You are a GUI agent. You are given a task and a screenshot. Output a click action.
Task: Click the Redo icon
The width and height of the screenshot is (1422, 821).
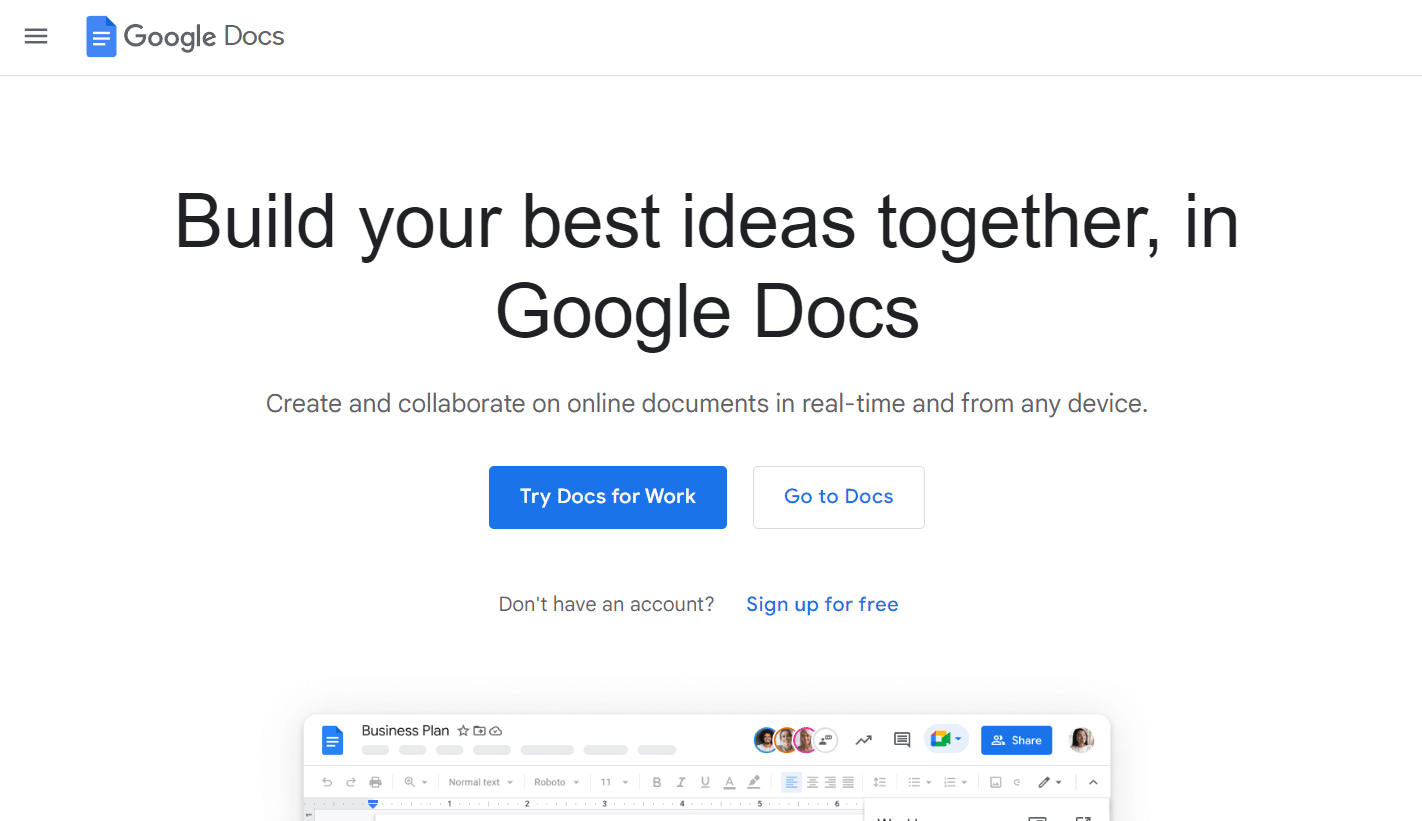351,782
